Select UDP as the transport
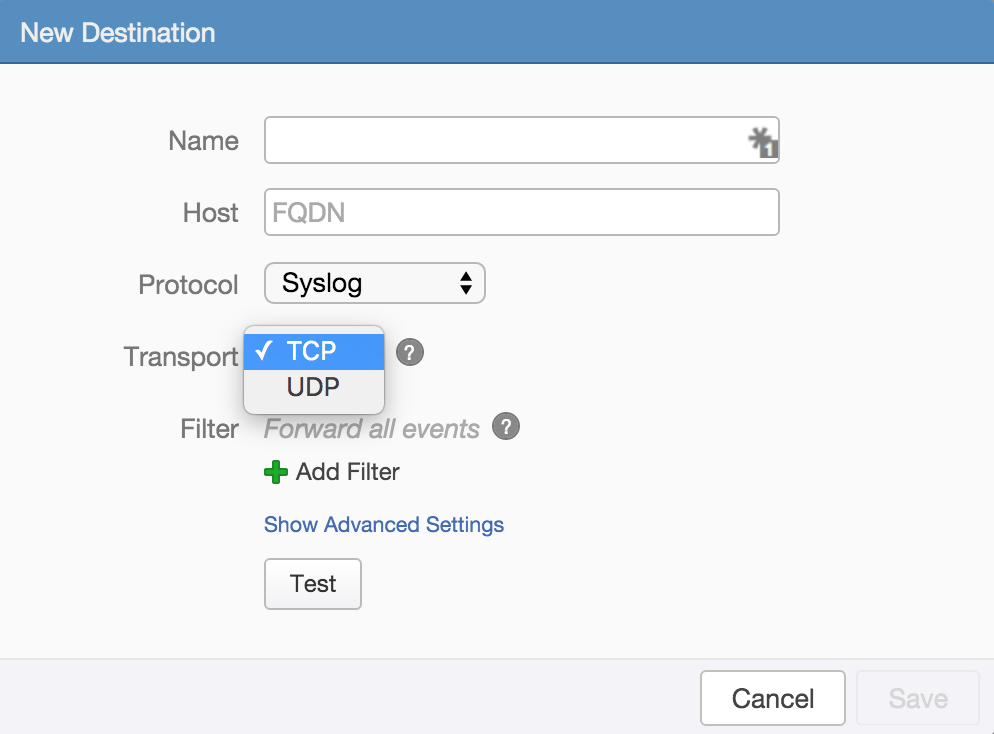 point(313,387)
